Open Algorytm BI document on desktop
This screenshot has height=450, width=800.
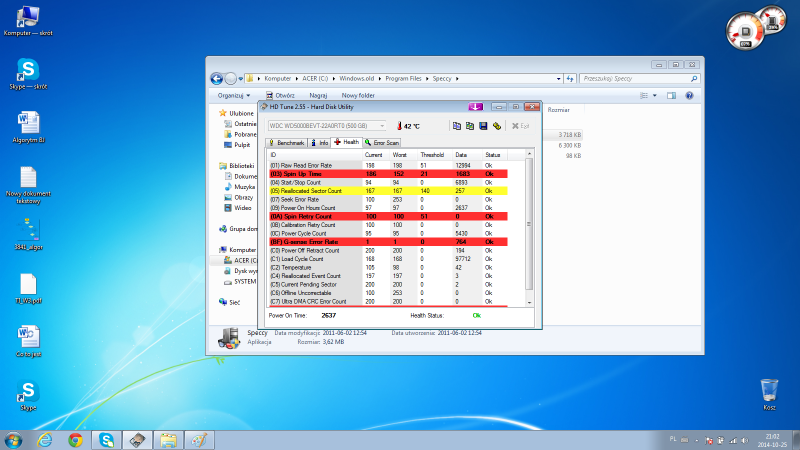(28, 127)
